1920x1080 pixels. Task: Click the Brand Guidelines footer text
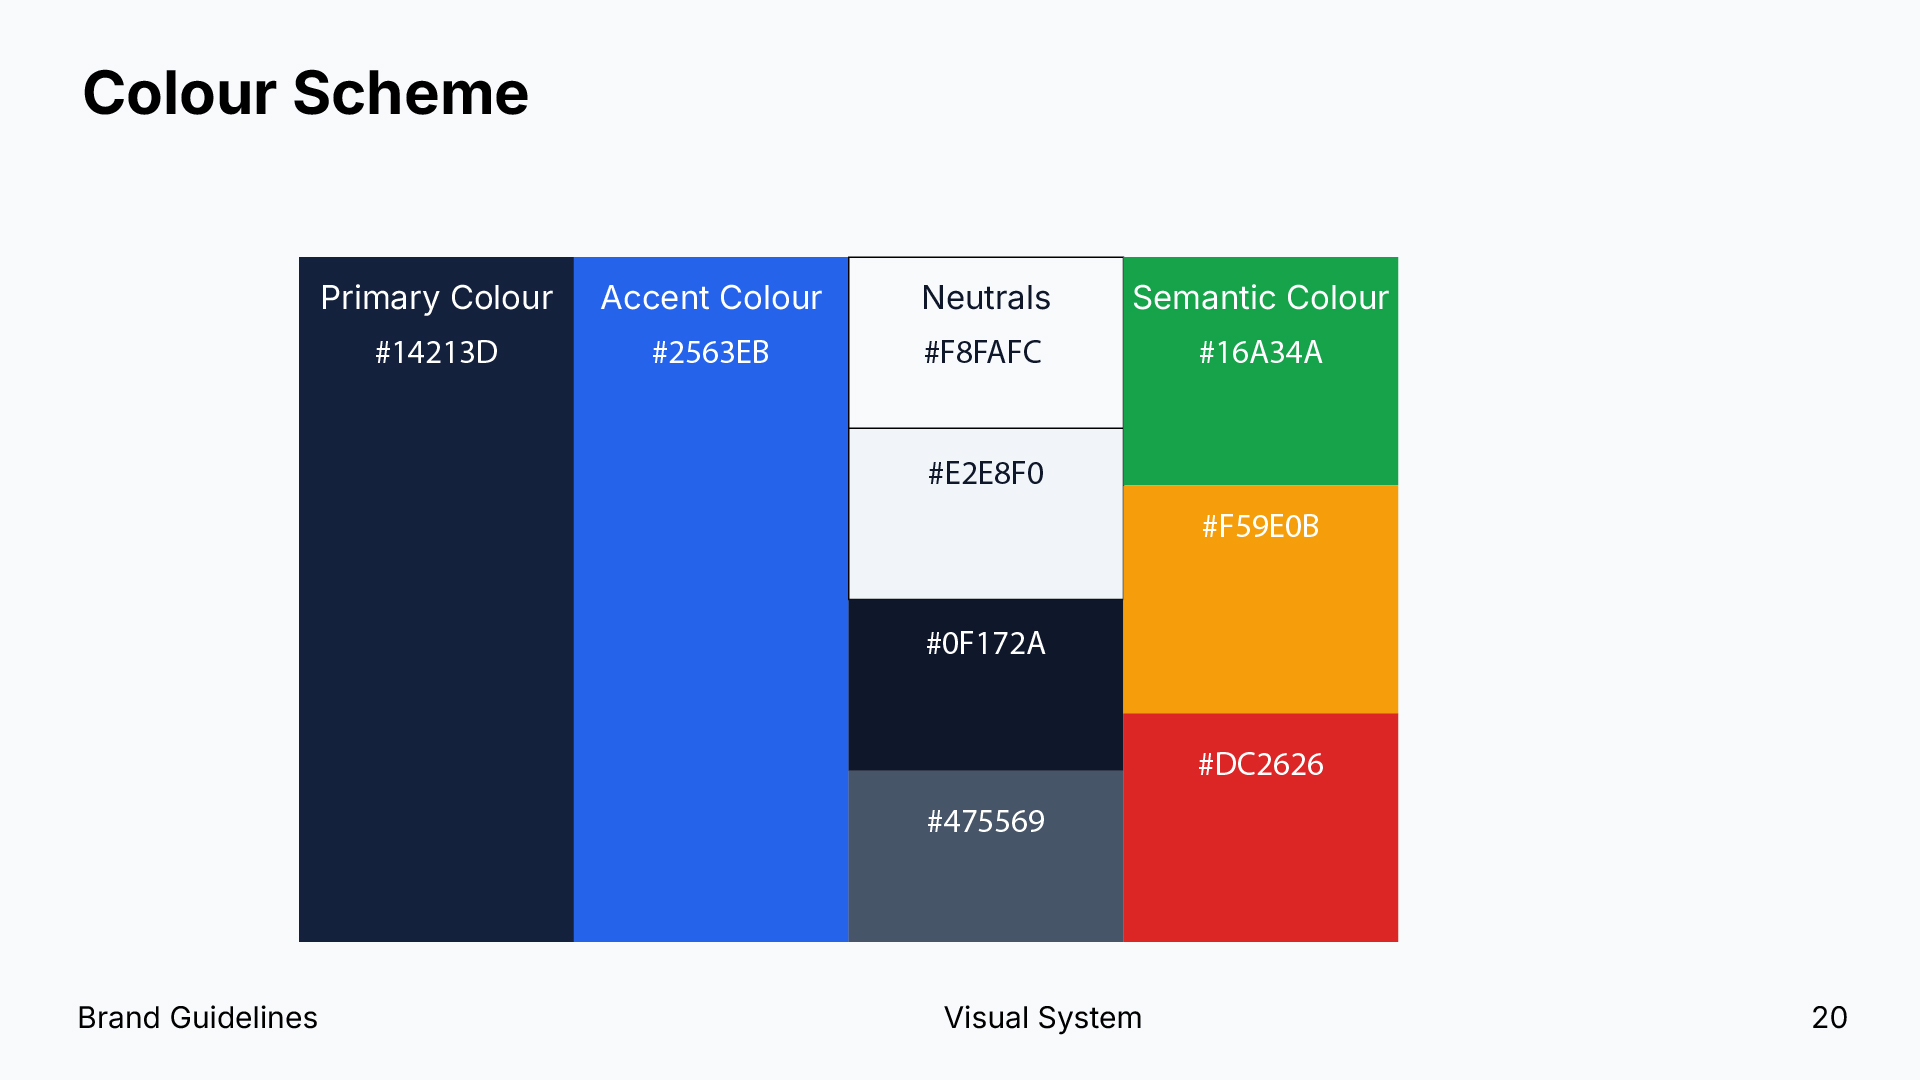(x=198, y=1018)
